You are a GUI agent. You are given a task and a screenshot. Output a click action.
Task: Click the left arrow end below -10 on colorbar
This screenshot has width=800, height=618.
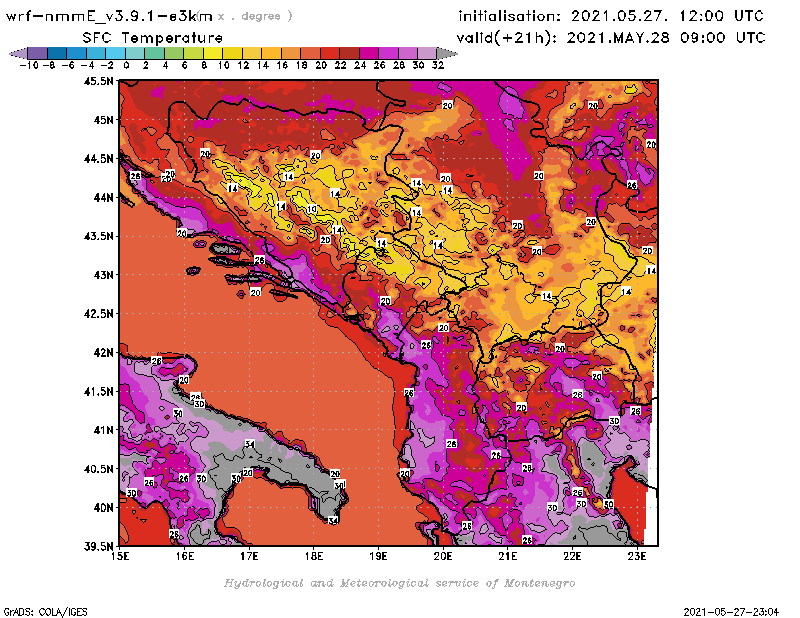[x=18, y=53]
